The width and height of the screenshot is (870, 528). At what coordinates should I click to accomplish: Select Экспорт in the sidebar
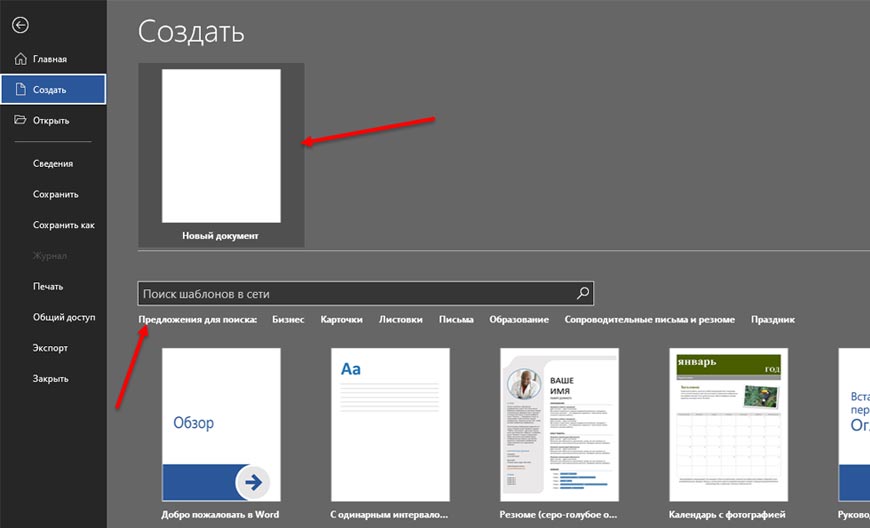pyautogui.click(x=51, y=348)
